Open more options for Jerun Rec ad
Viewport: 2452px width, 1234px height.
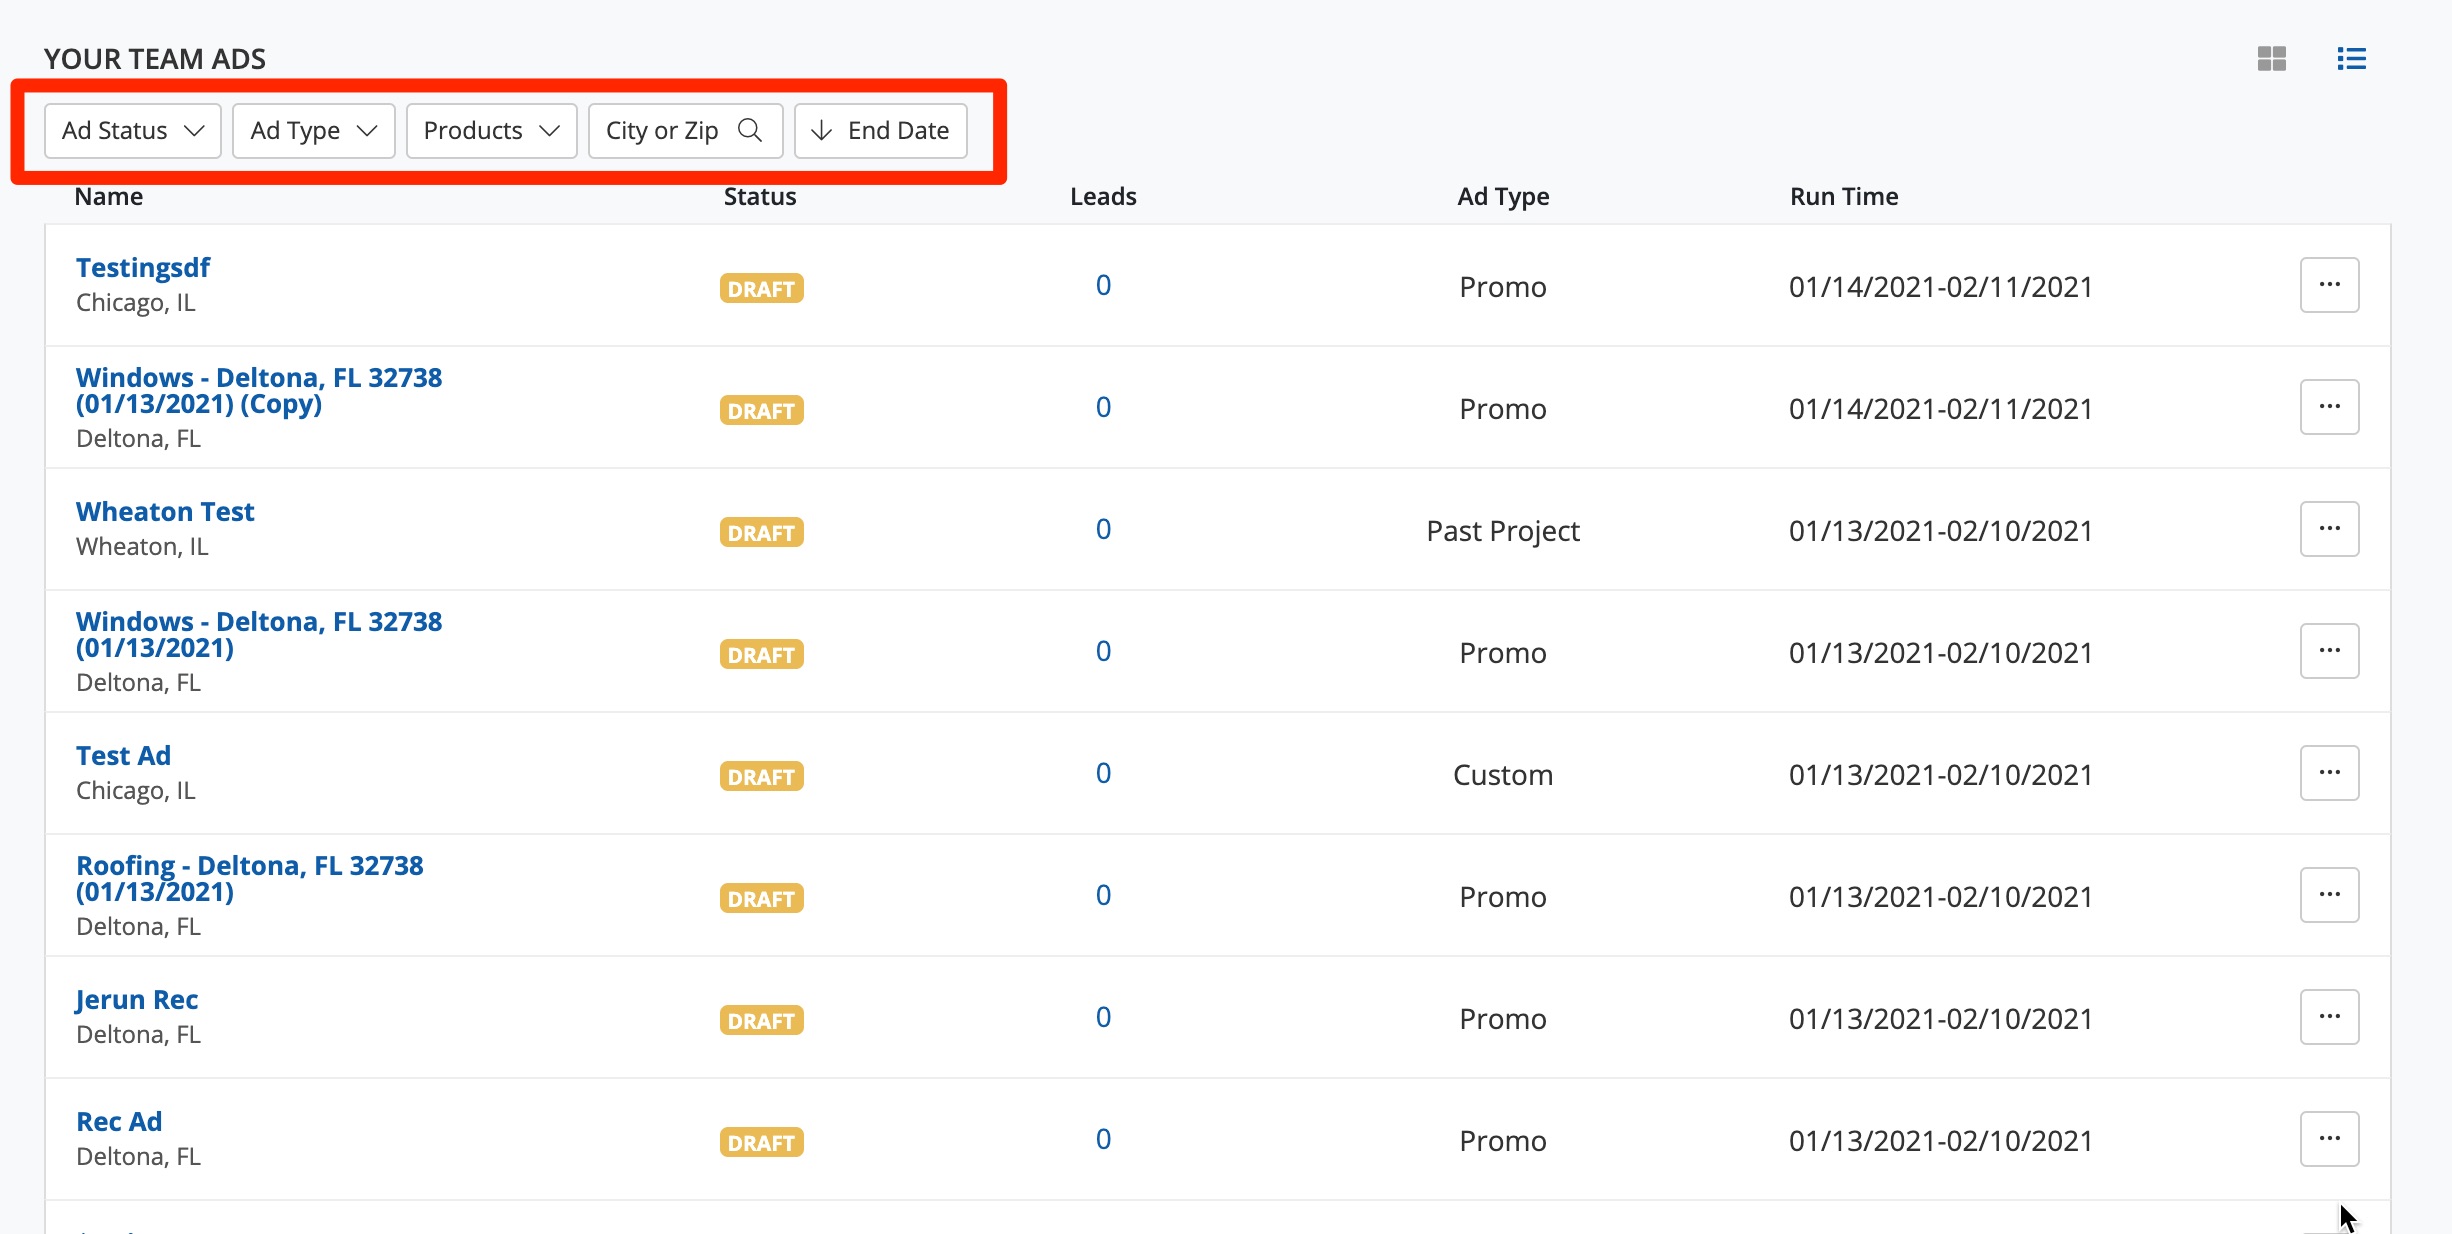coord(2329,1017)
